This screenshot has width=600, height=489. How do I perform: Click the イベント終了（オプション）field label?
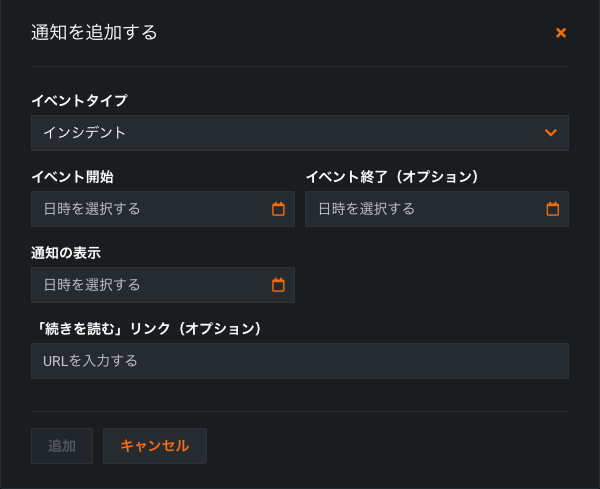pyautogui.click(x=392, y=177)
